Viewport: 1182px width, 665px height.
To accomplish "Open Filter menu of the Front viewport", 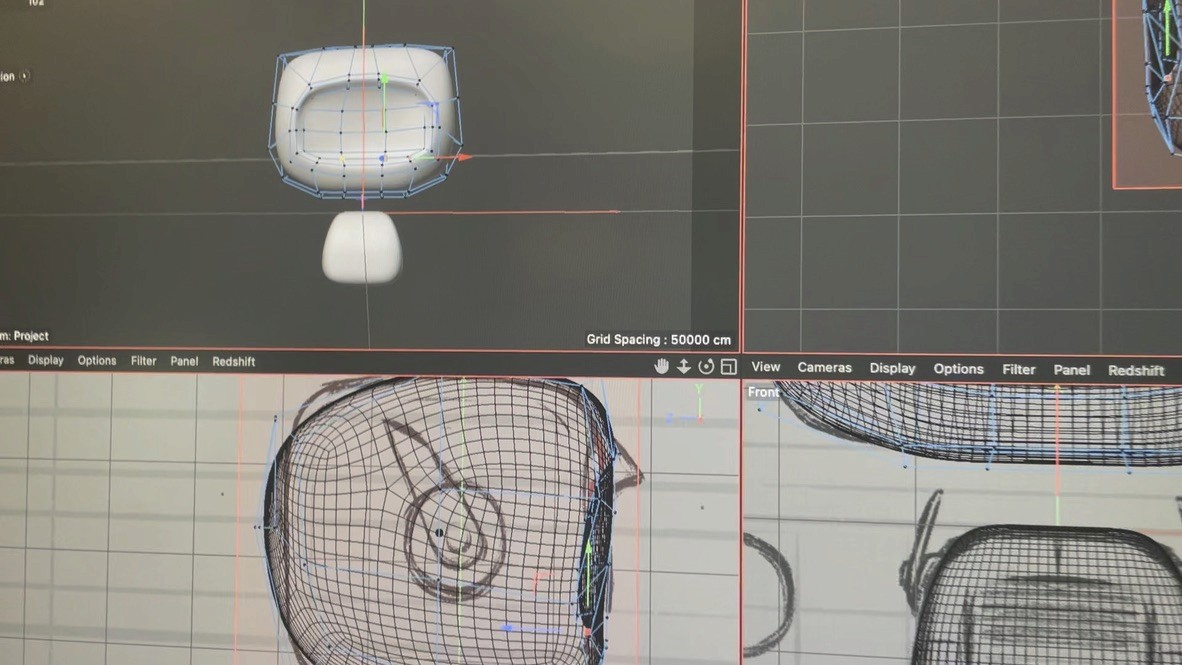I will pyautogui.click(x=1019, y=369).
